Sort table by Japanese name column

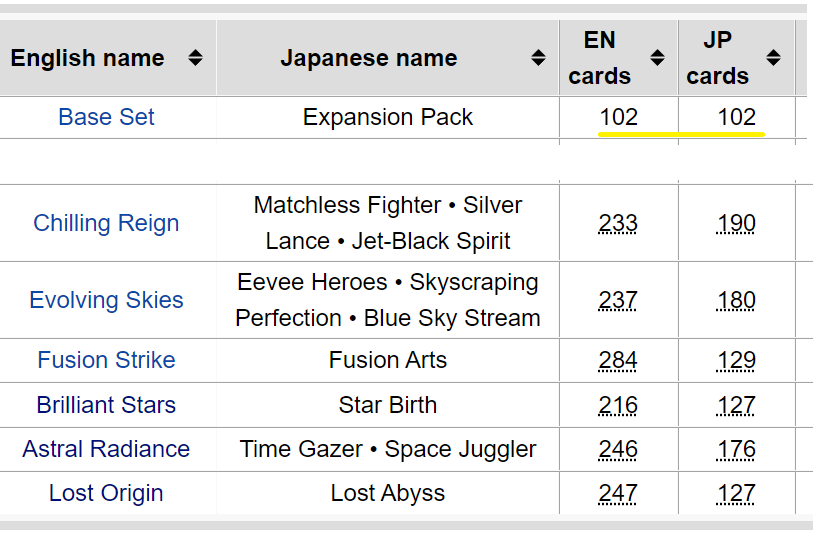pos(538,58)
